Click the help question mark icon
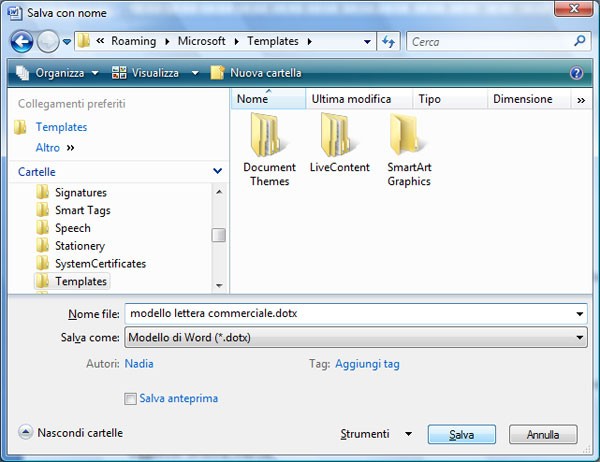 576,73
